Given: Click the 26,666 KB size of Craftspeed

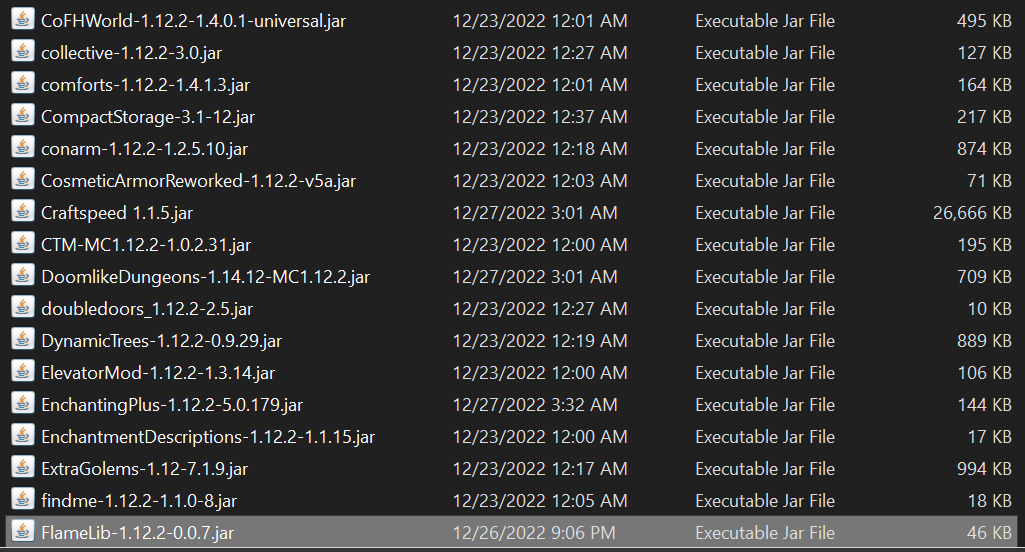Looking at the screenshot, I should pyautogui.click(x=972, y=213).
